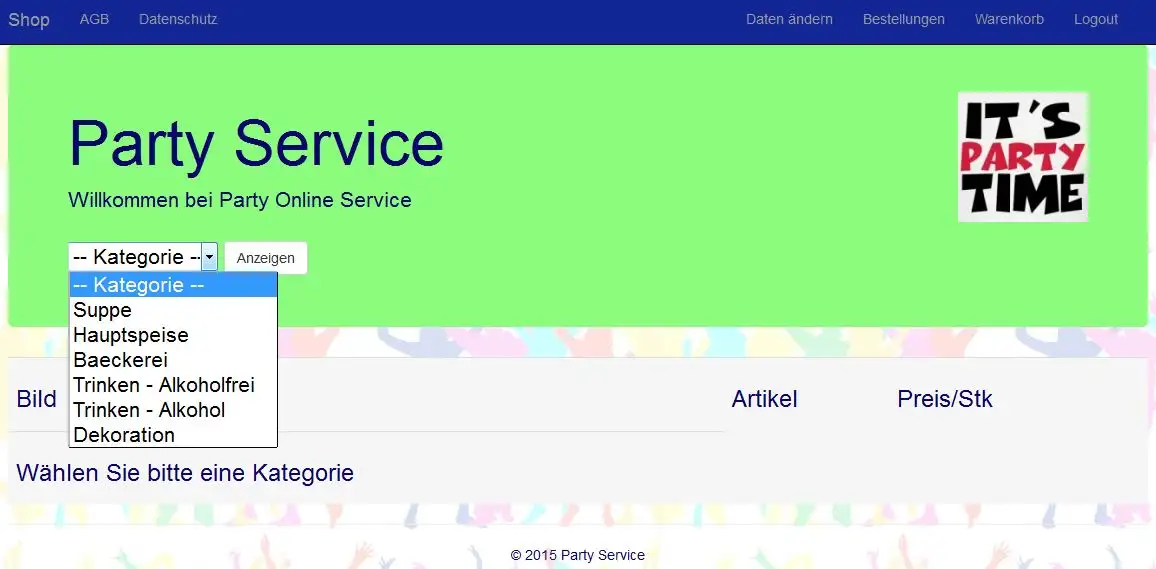Viewport: 1156px width, 569px height.
Task: Choose Trinken - Alkohol category option
Action: 173,410
